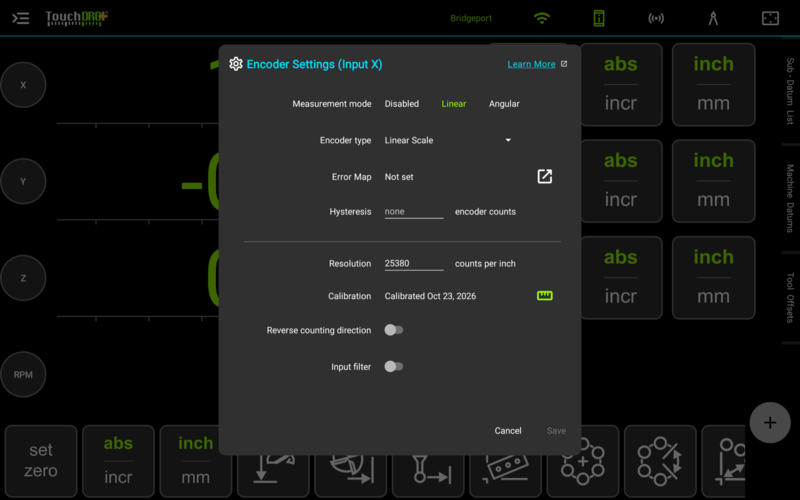800x500 pixels.
Task: Open the Error Map external editor icon
Action: (544, 177)
